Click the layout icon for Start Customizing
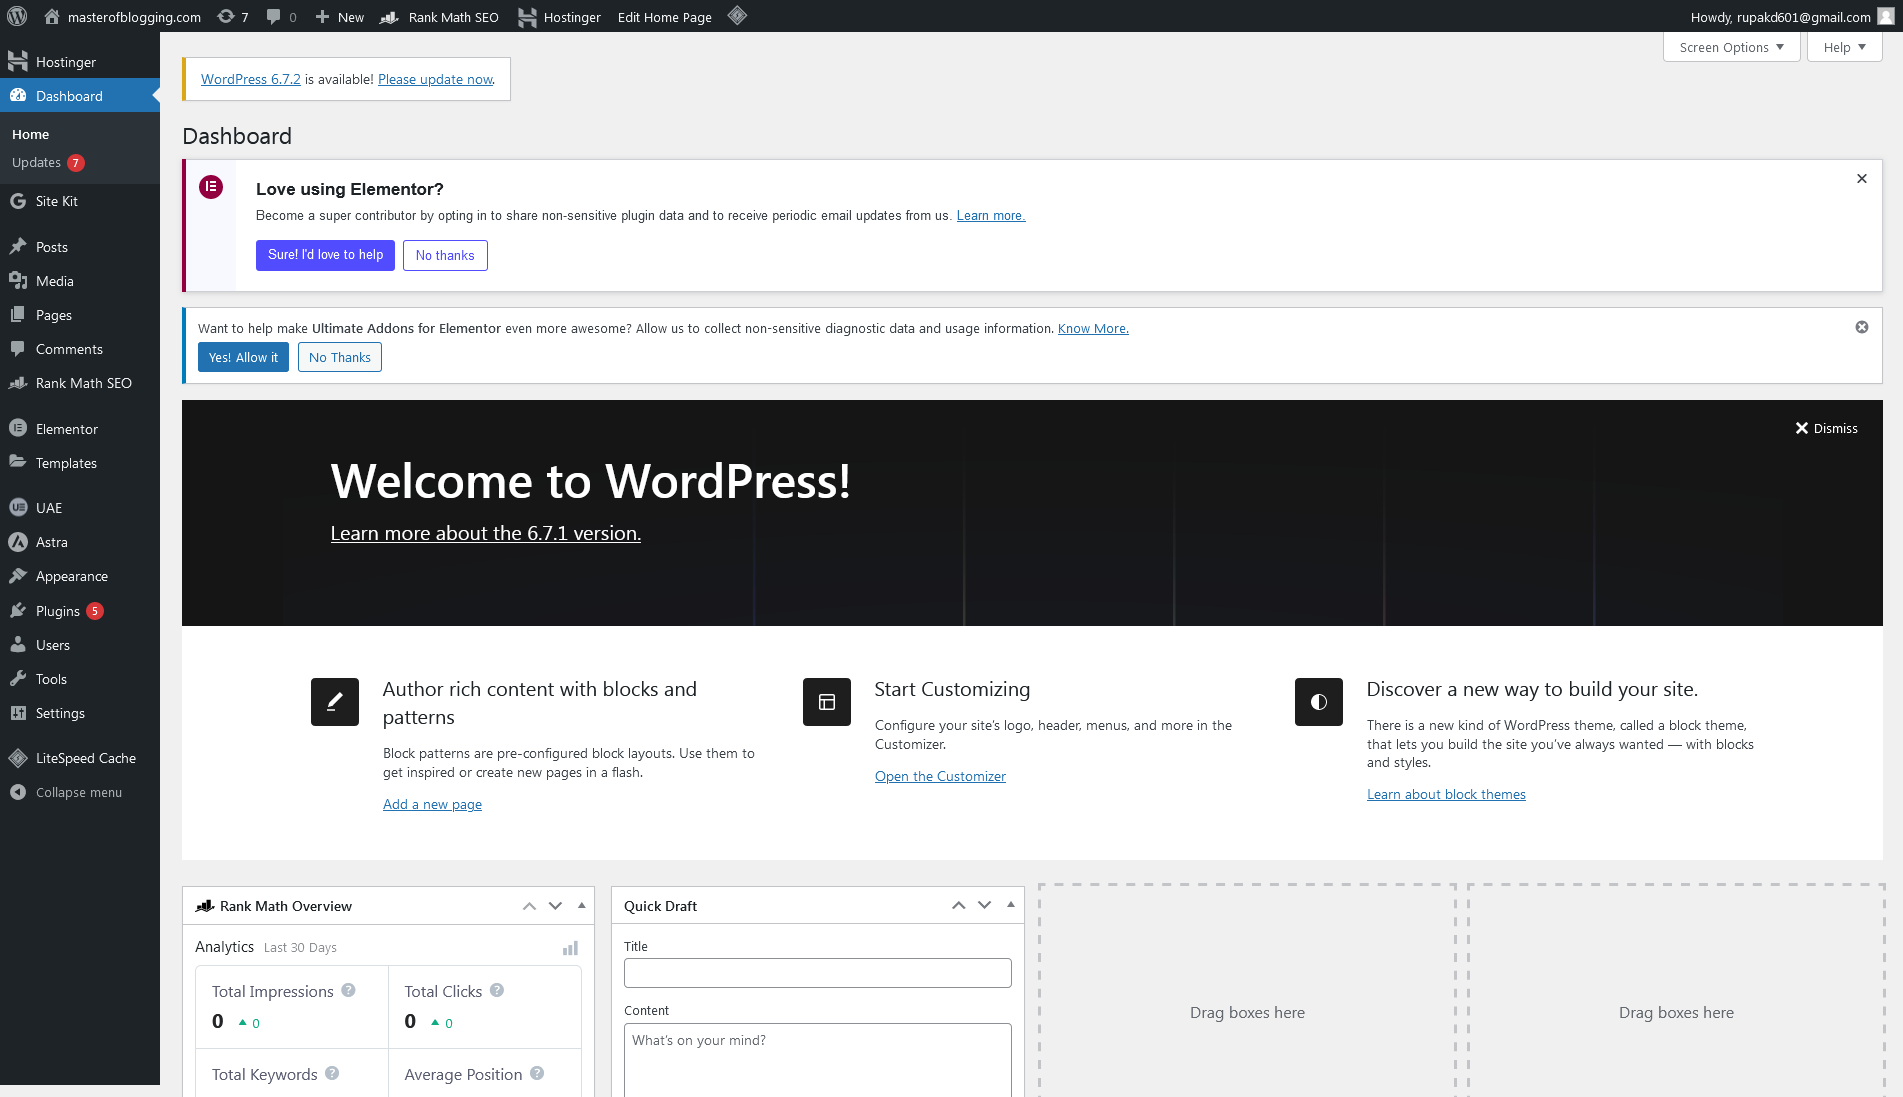Image resolution: width=1903 pixels, height=1097 pixels. pyautogui.click(x=827, y=702)
